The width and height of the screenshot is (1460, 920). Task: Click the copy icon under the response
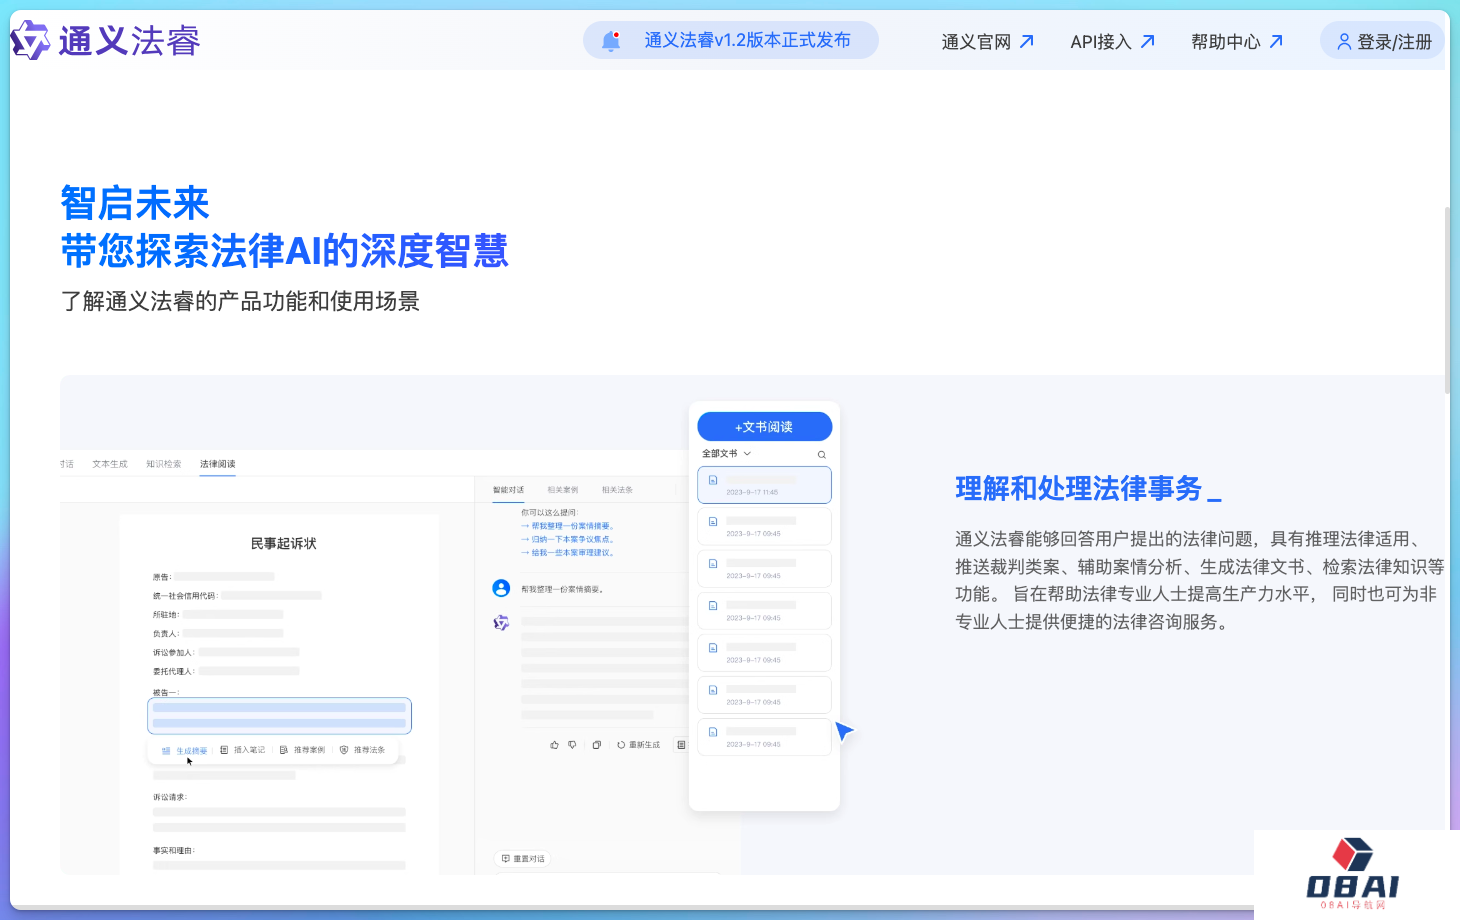click(x=596, y=745)
